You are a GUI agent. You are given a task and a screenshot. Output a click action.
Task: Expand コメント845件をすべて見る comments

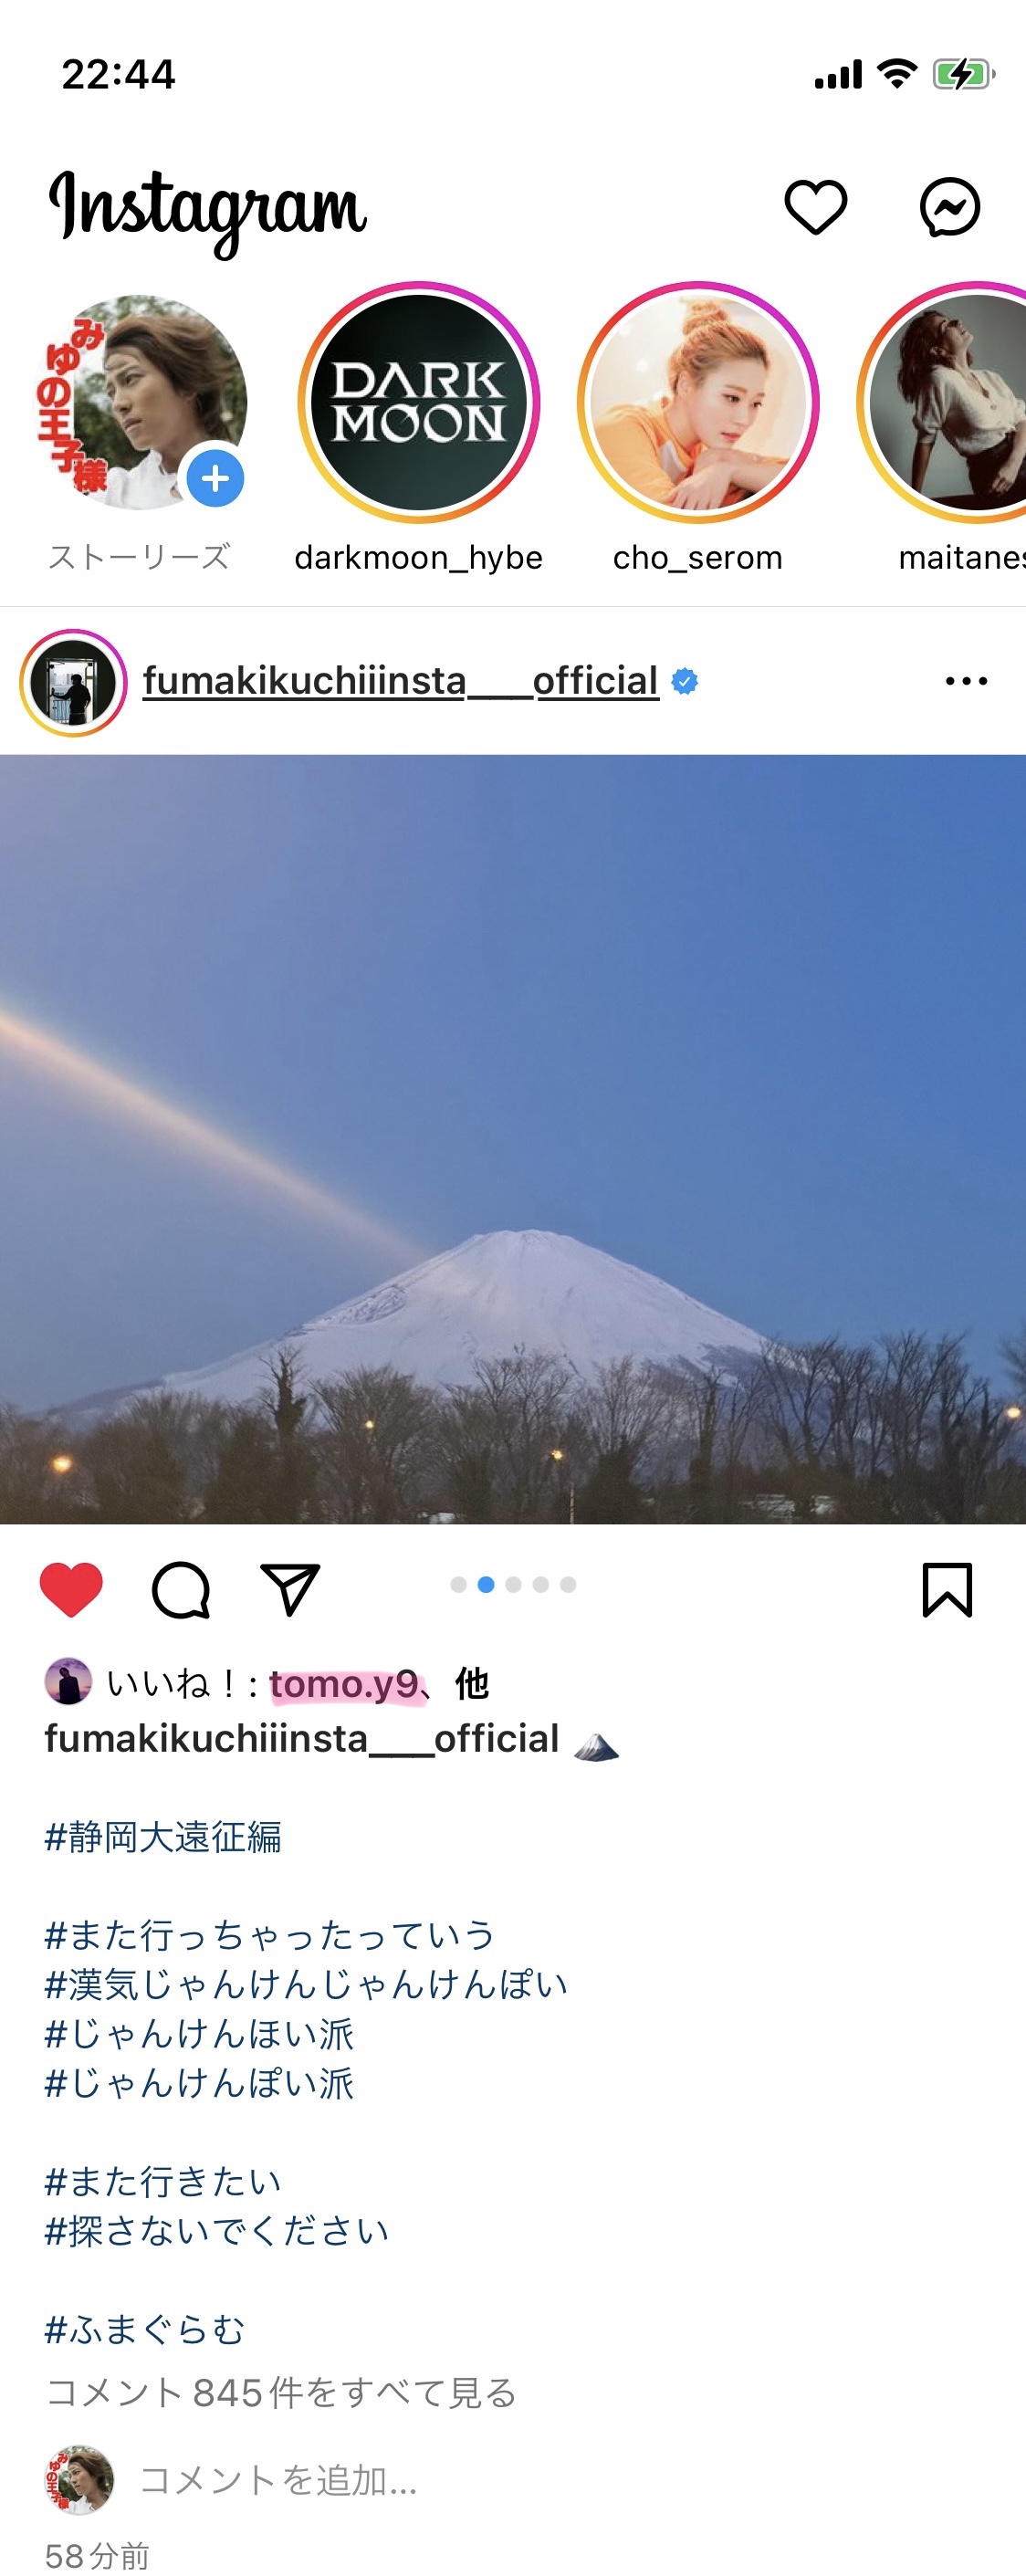click(281, 2393)
